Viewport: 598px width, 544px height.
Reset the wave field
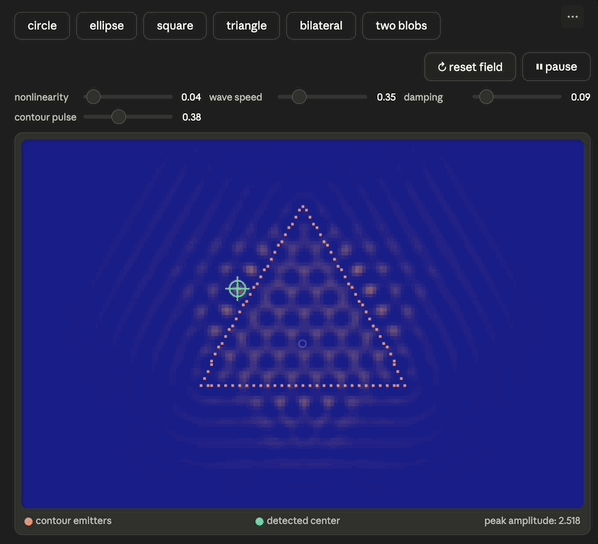(x=470, y=67)
